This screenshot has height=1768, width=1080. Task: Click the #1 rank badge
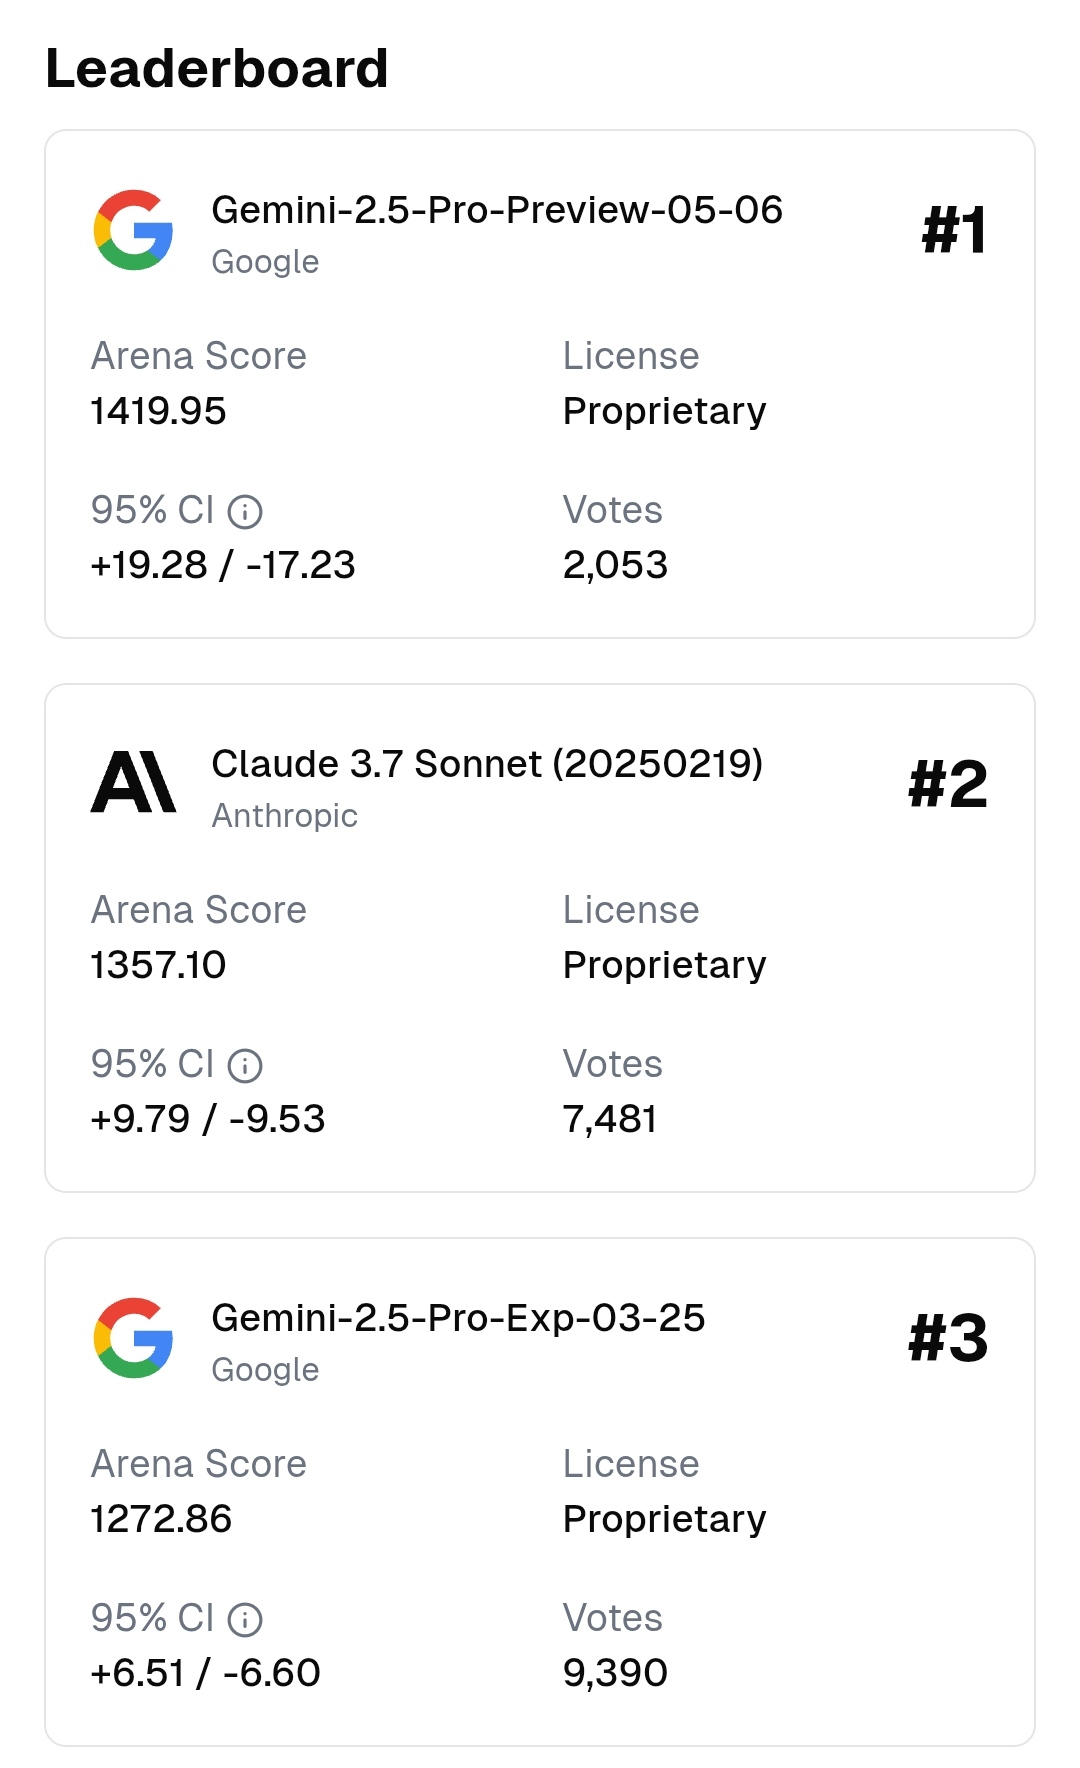[x=954, y=230]
